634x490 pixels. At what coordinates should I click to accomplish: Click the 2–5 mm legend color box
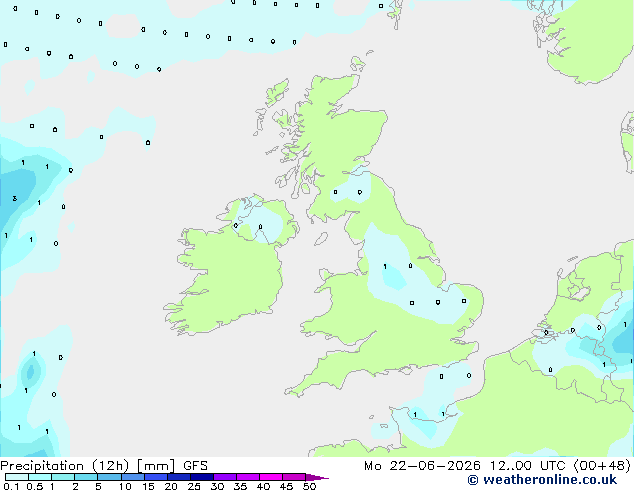86,477
